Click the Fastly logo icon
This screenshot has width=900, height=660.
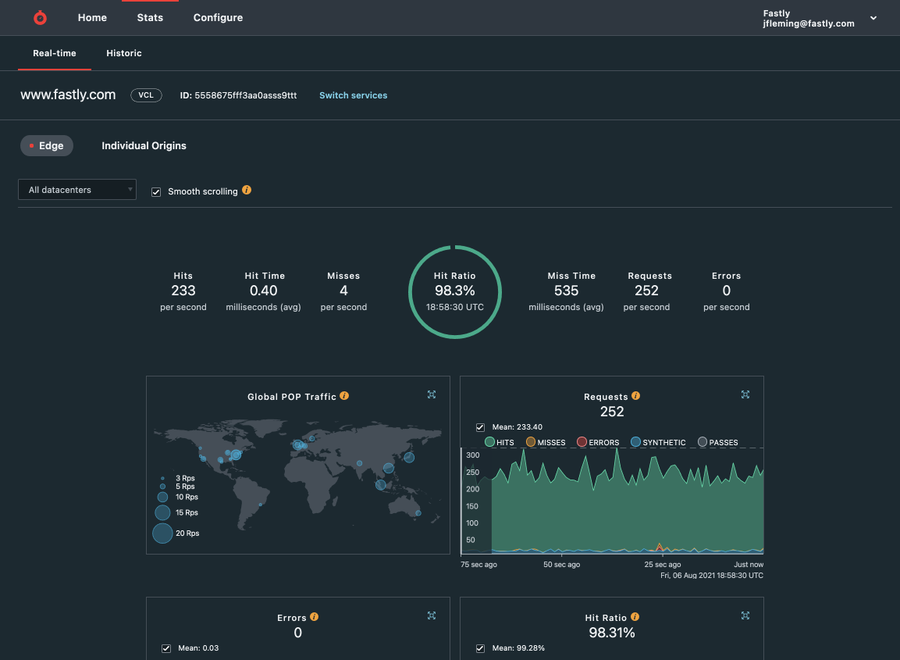(x=40, y=18)
